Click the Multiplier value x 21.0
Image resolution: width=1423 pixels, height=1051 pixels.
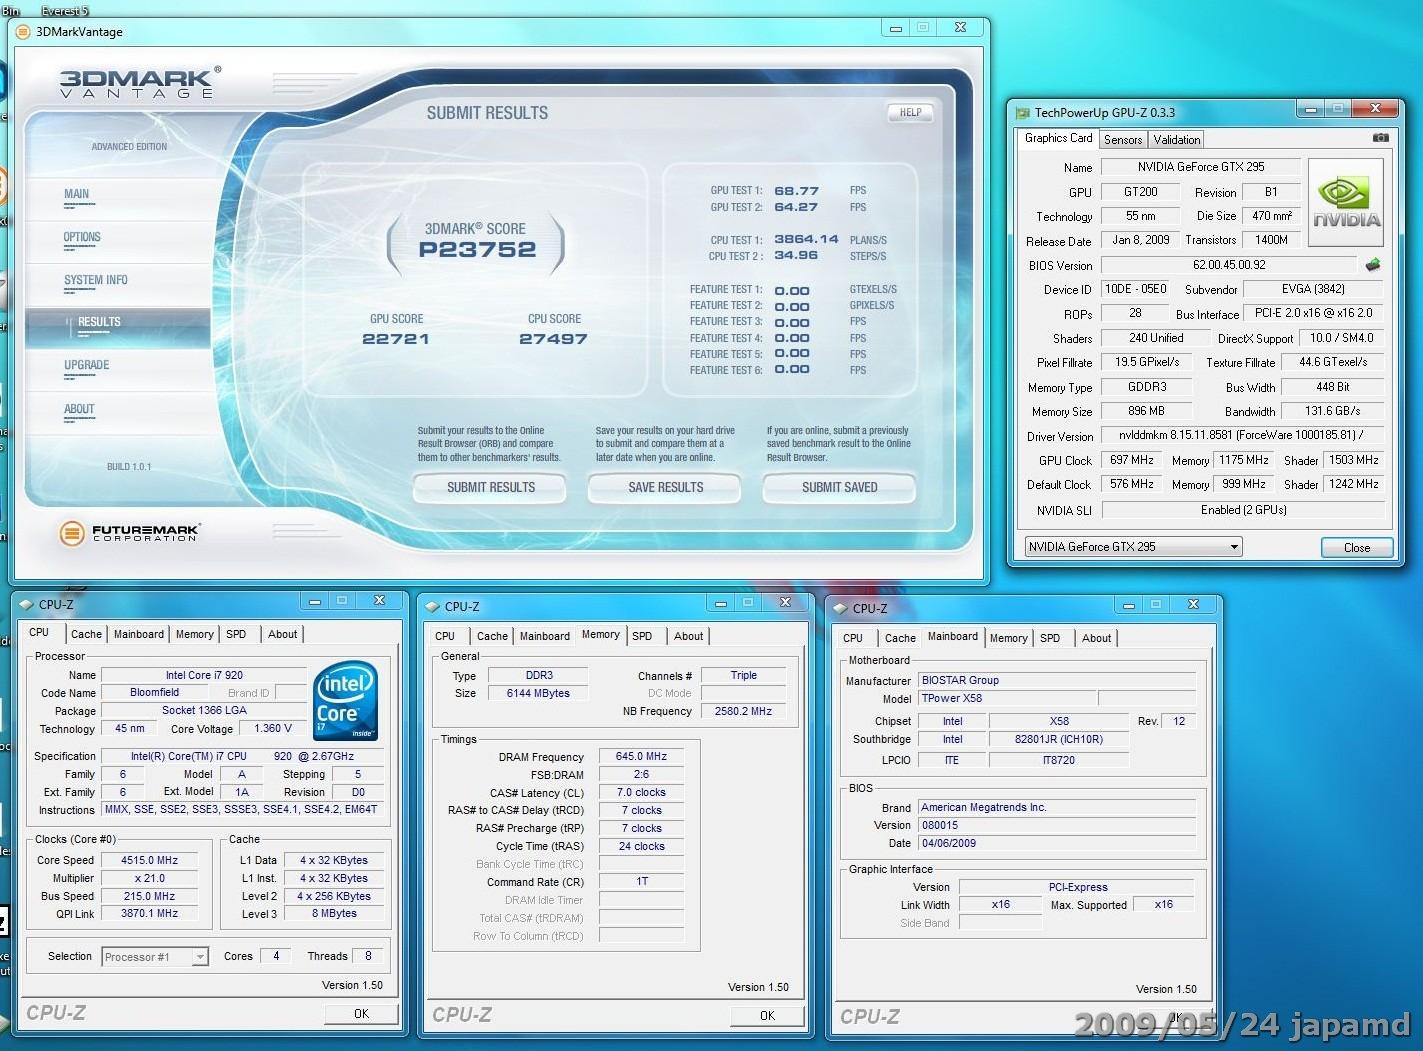pos(149,878)
